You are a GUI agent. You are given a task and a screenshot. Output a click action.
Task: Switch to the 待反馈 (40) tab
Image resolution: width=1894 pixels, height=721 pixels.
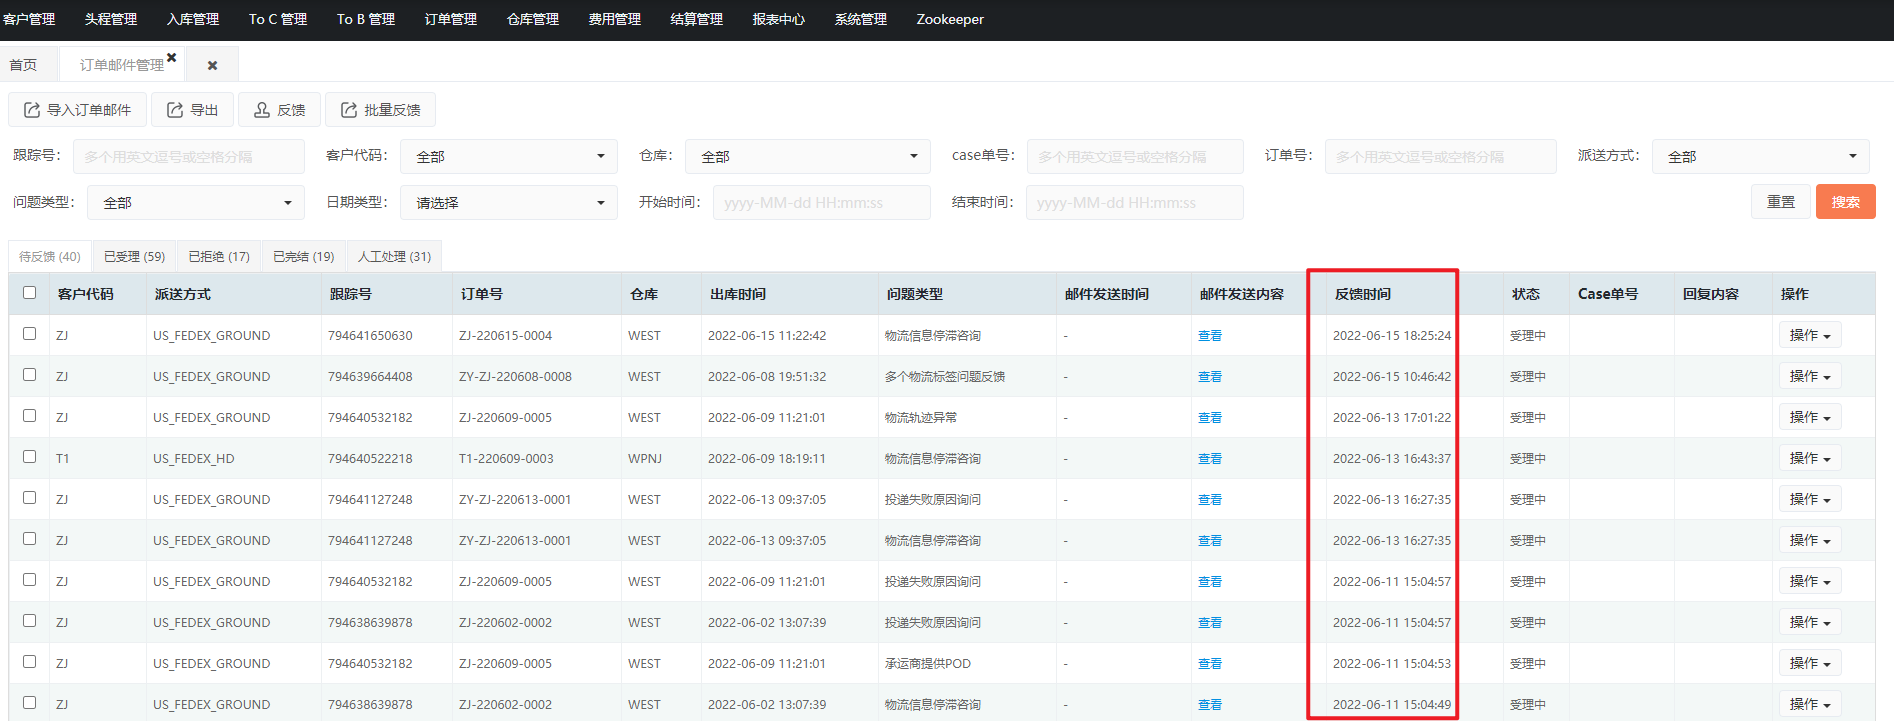point(50,257)
